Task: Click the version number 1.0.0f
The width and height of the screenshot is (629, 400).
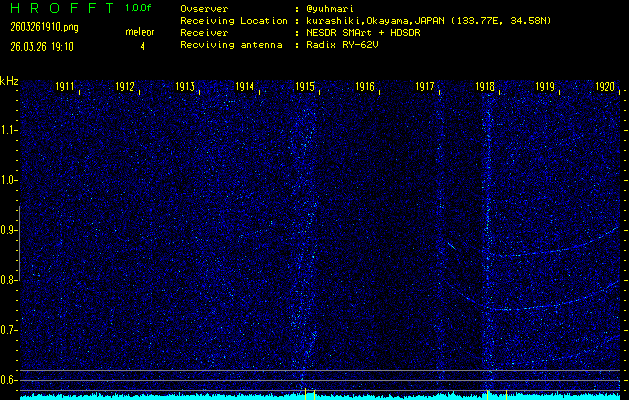Action: [138, 8]
